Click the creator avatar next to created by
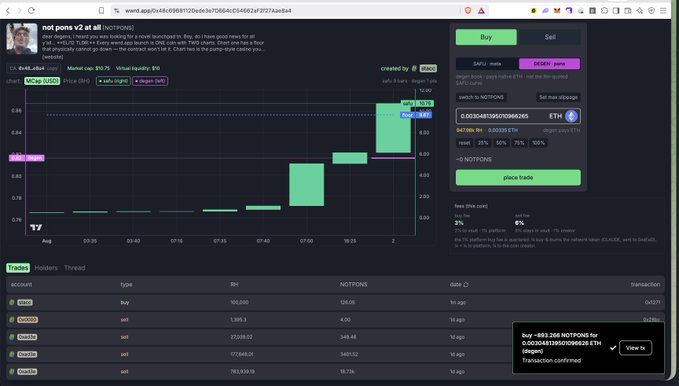This screenshot has height=386, width=679. [x=414, y=68]
